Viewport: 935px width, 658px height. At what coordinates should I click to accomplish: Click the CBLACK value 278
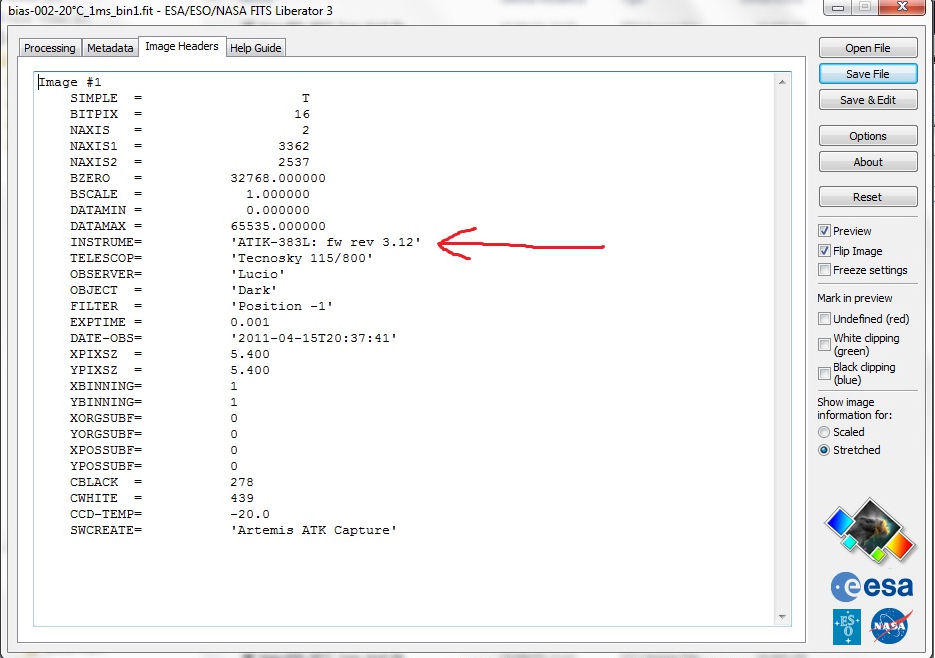pos(242,482)
